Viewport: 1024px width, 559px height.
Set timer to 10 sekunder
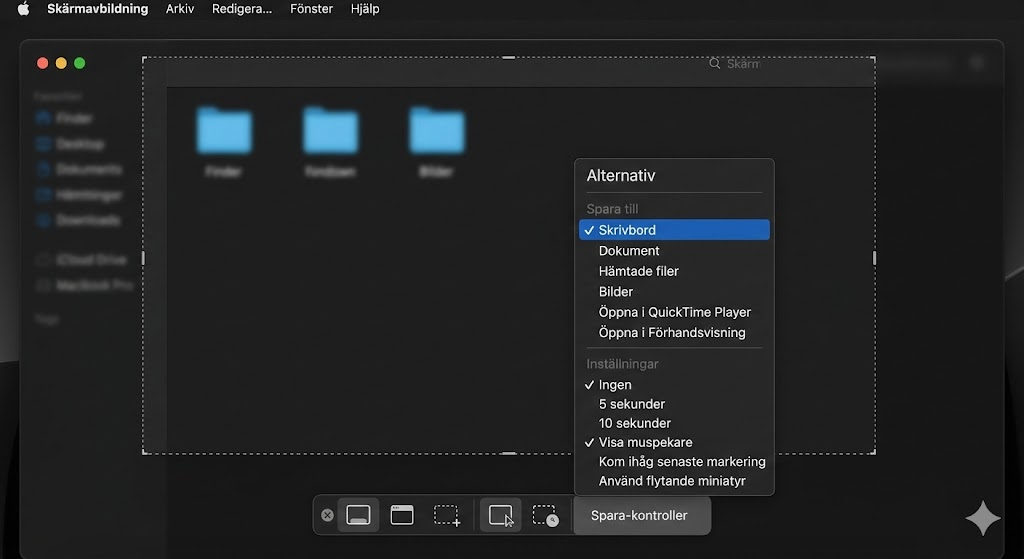[634, 423]
